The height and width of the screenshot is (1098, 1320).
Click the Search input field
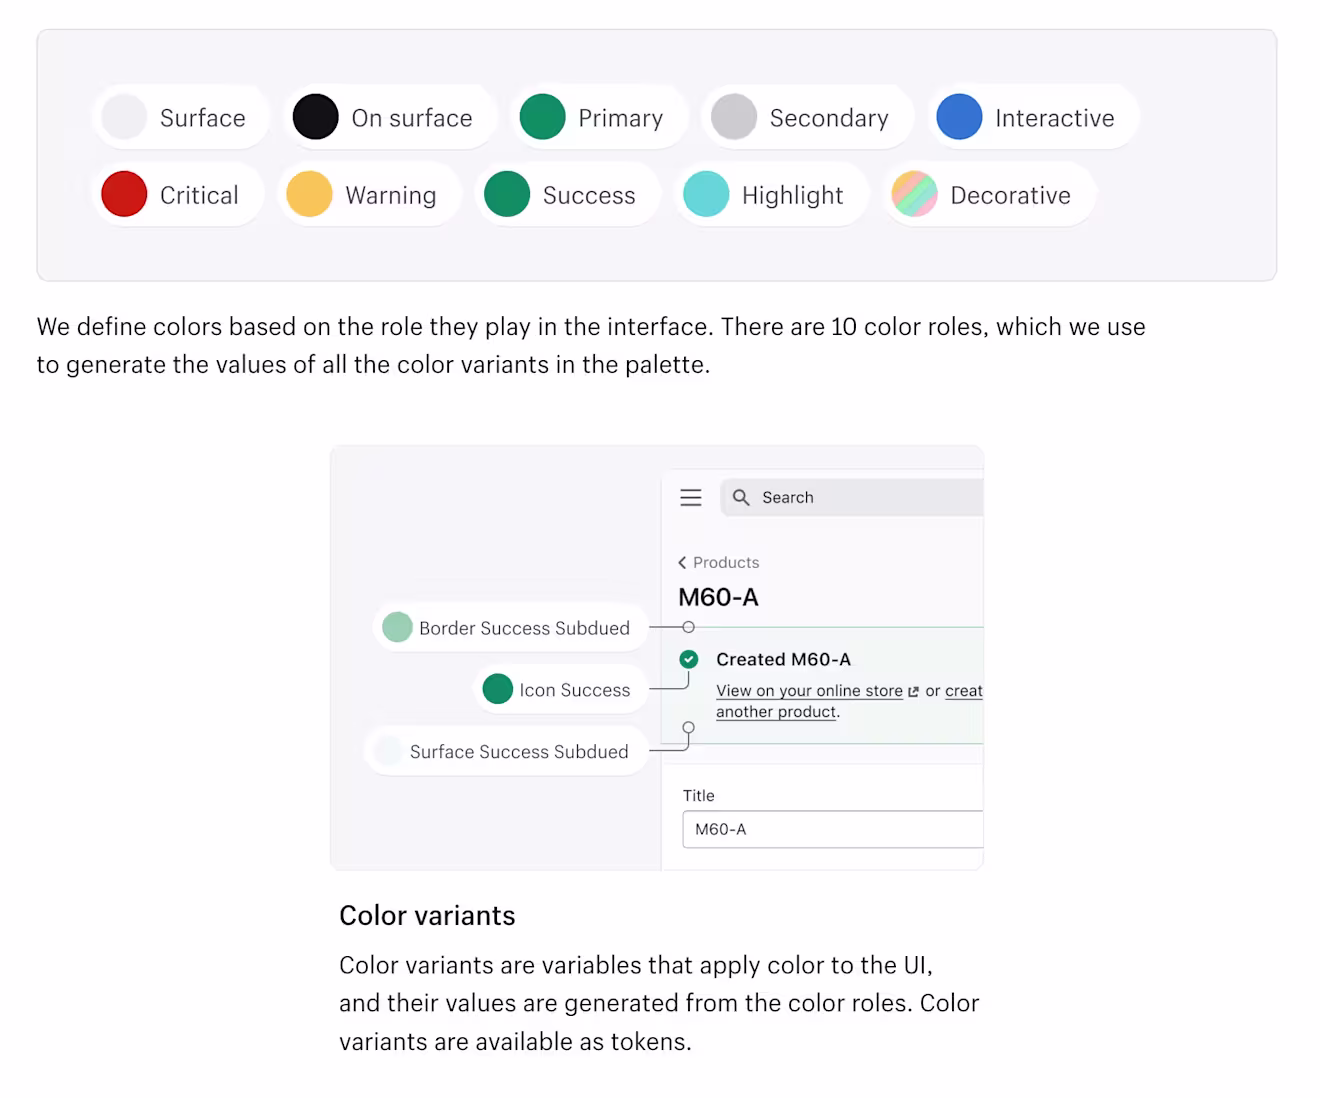852,497
